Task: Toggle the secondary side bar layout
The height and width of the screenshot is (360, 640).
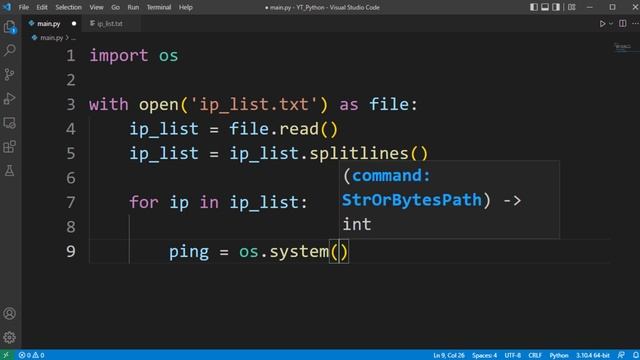Action: pyautogui.click(x=556, y=7)
